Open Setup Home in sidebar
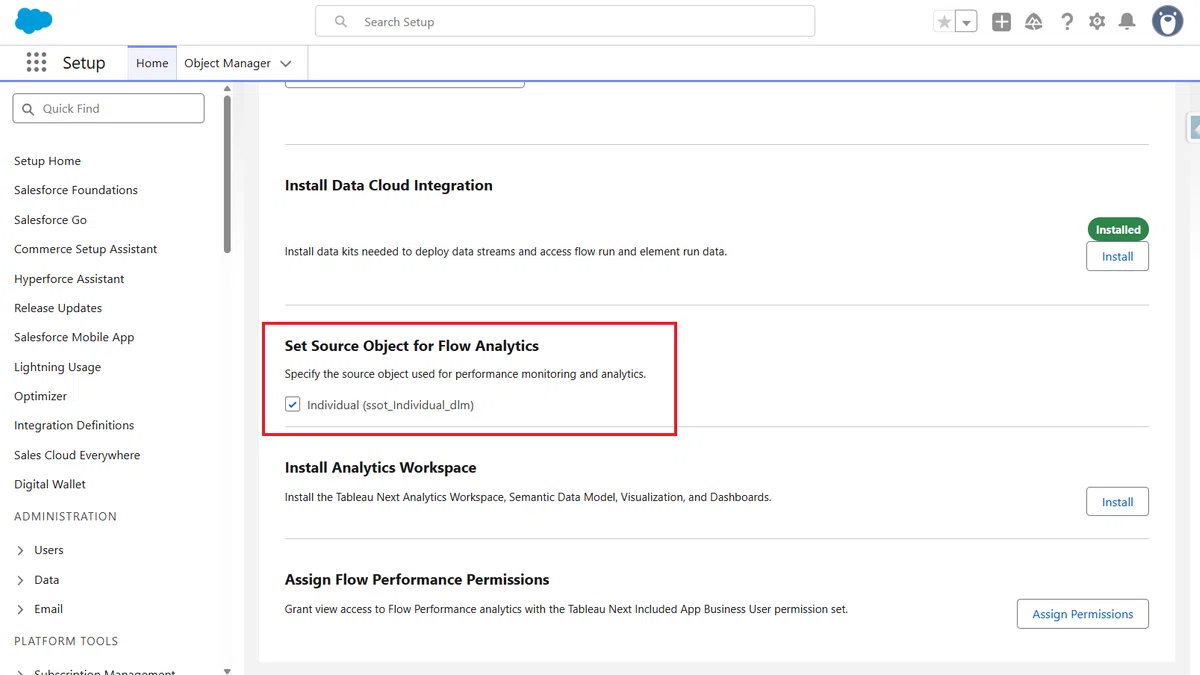This screenshot has width=1200, height=675. tap(47, 161)
